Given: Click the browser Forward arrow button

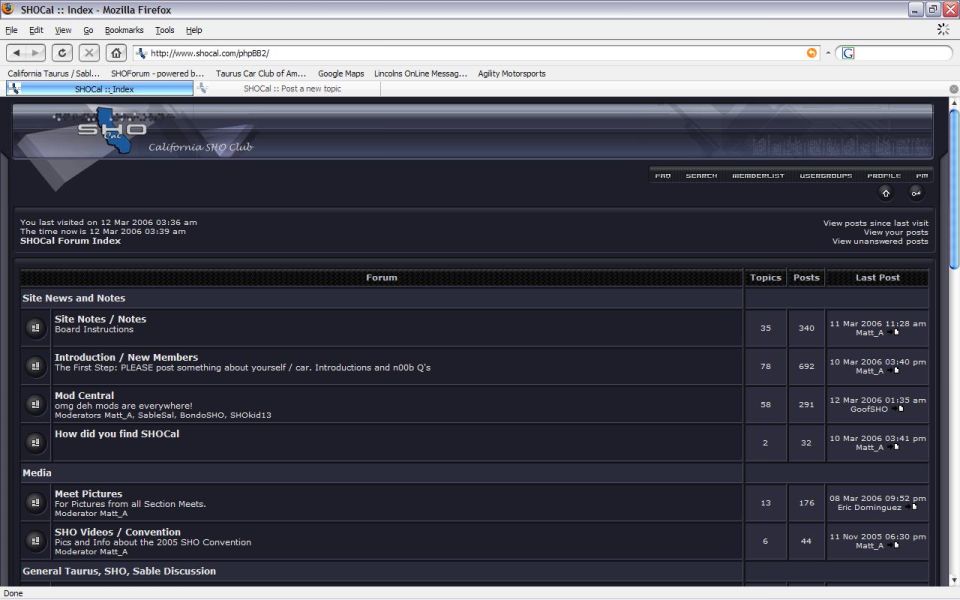Looking at the screenshot, I should click(36, 53).
